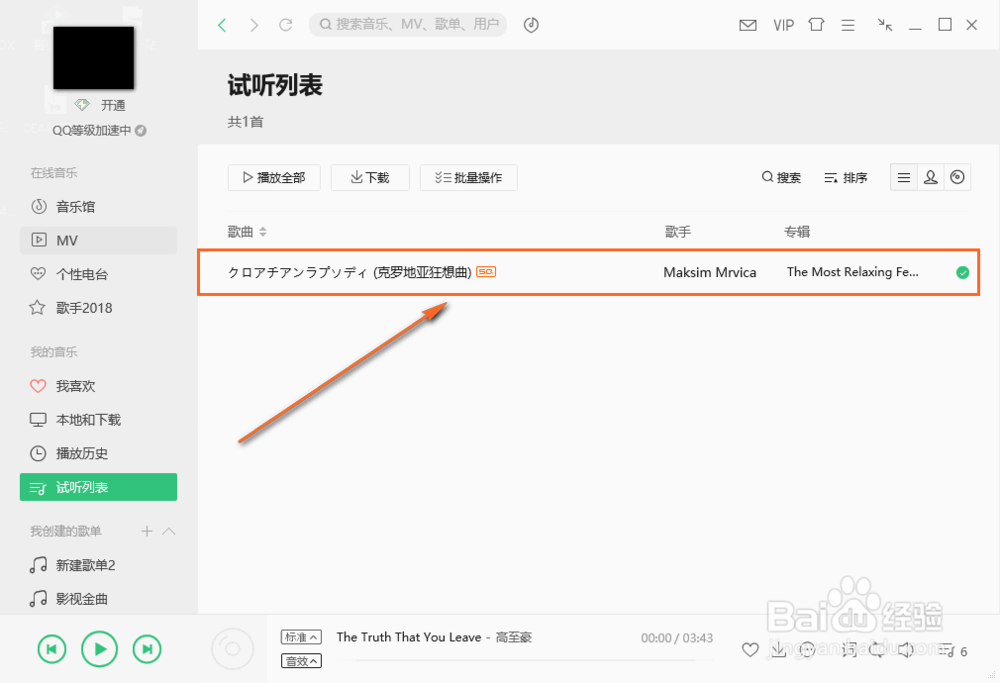The image size is (1000, 683).
Task: Click artist 高至豪 in the player bar
Action: click(514, 637)
